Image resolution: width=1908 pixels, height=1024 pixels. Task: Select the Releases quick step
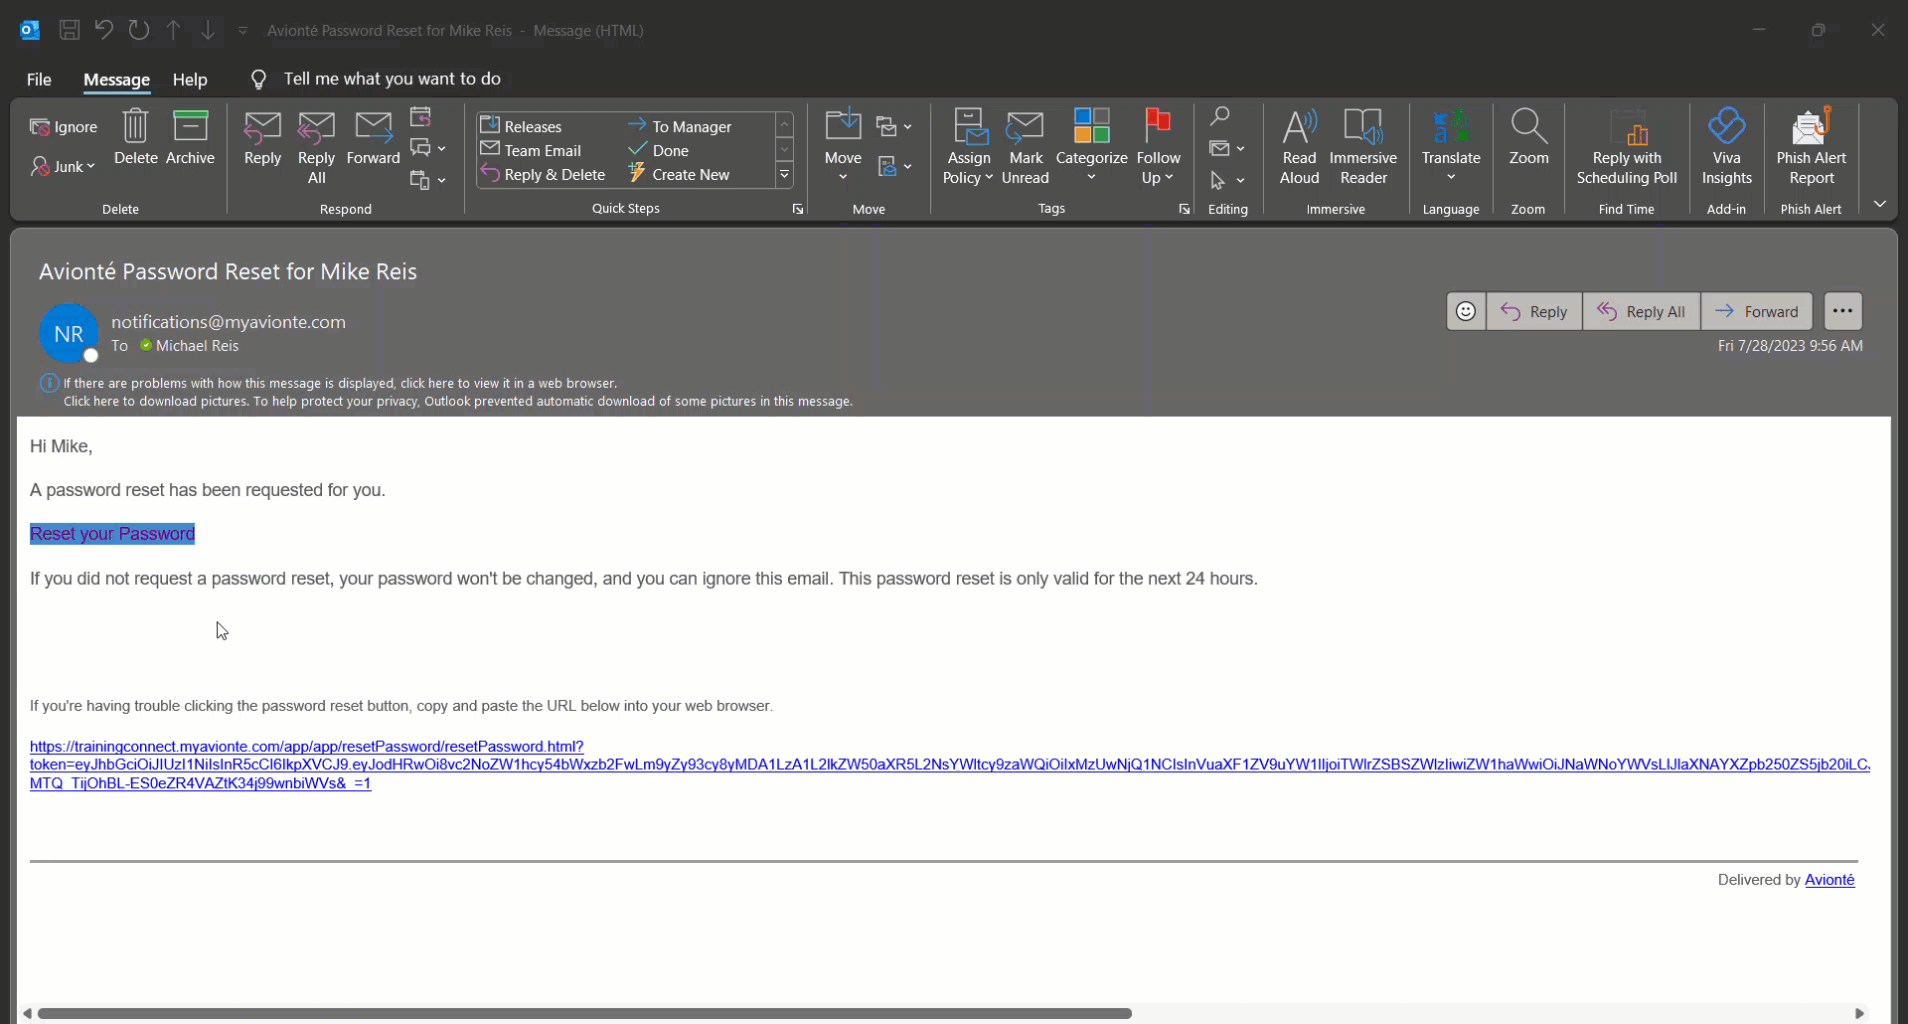pos(521,126)
